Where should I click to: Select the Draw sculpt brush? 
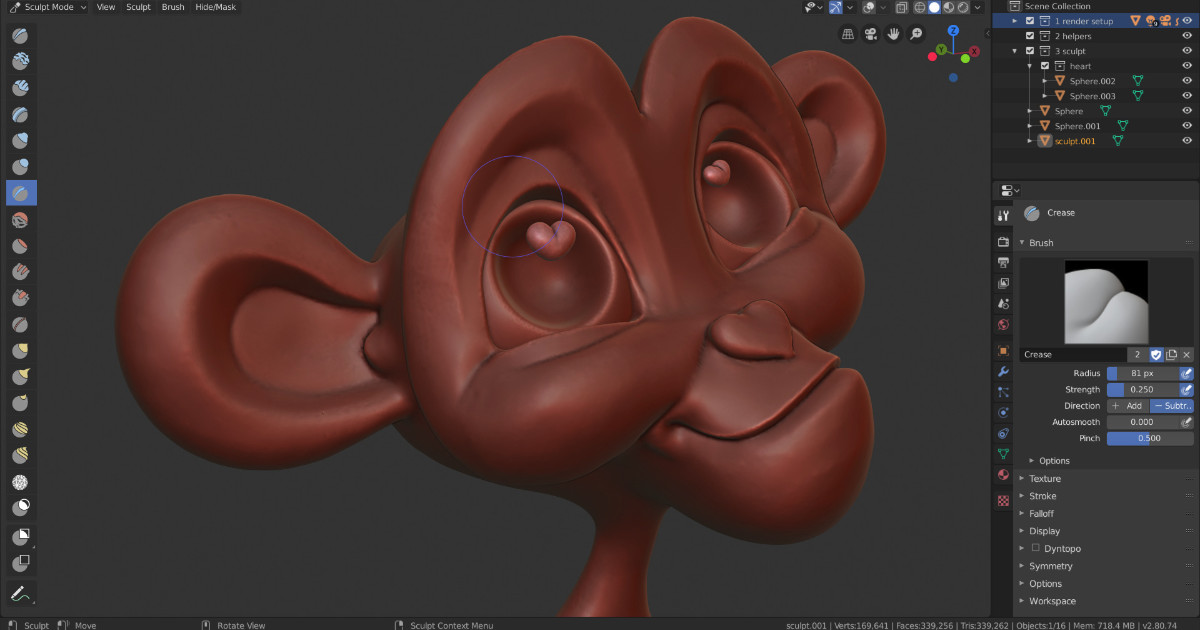pos(21,36)
